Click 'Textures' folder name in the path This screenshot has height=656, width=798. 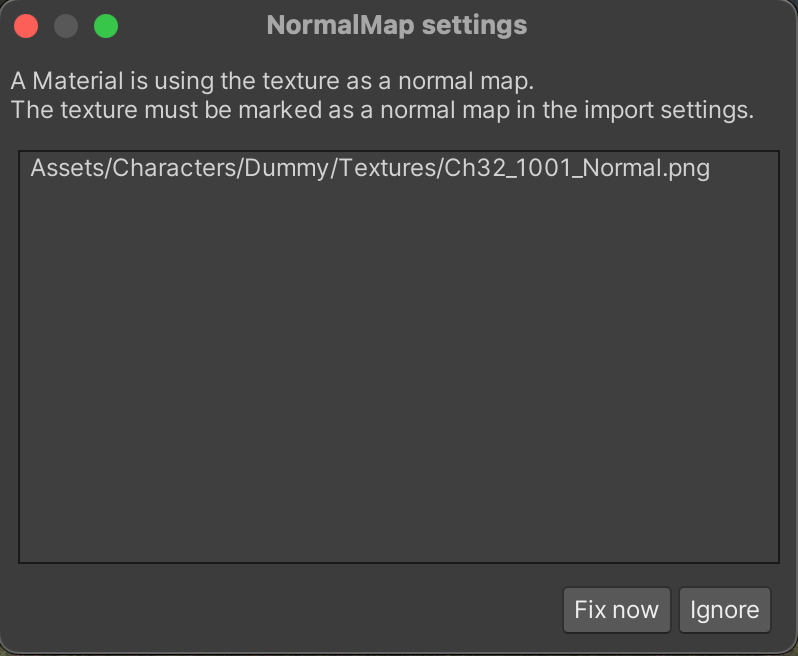382,168
